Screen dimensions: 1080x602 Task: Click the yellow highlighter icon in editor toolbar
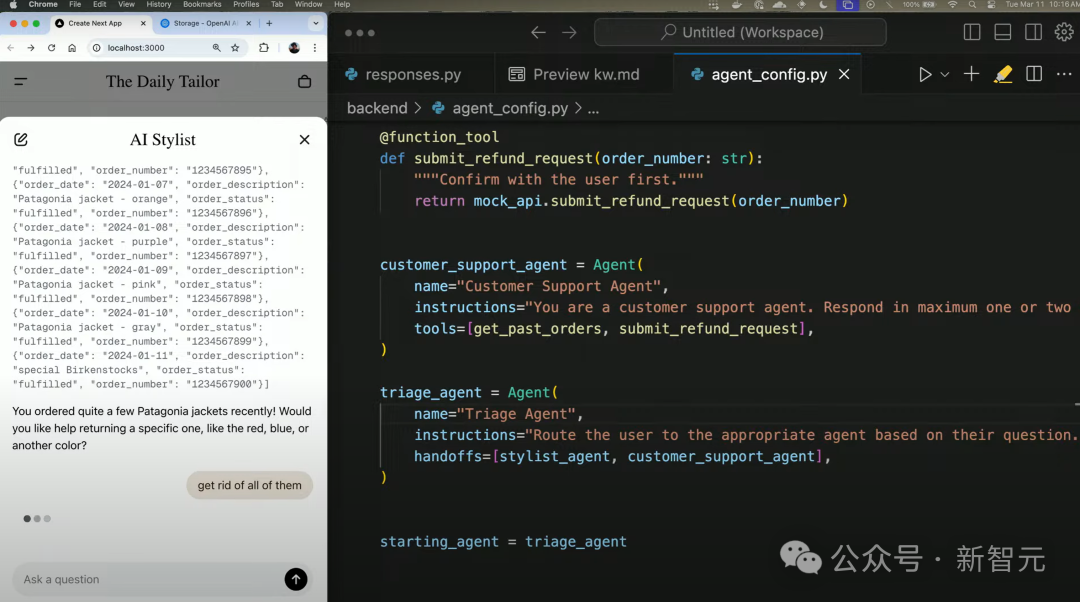1005,73
